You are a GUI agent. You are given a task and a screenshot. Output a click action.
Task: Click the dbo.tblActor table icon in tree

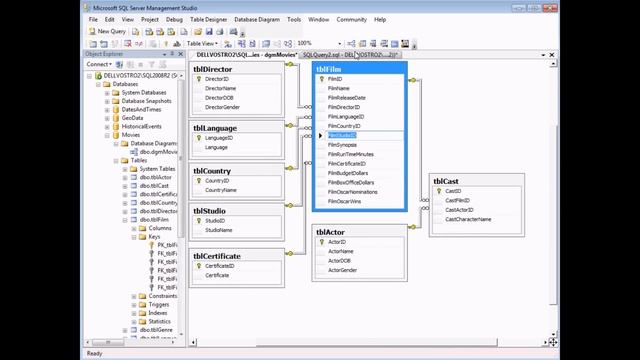click(134, 178)
